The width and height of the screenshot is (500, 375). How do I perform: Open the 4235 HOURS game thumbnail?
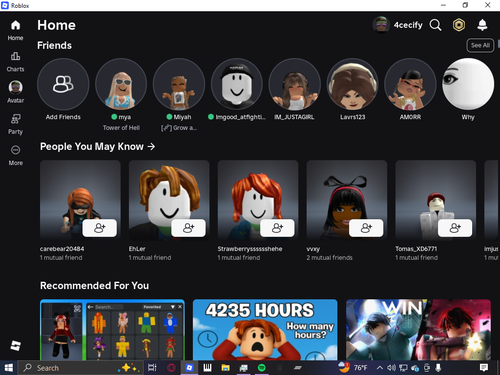[265, 330]
